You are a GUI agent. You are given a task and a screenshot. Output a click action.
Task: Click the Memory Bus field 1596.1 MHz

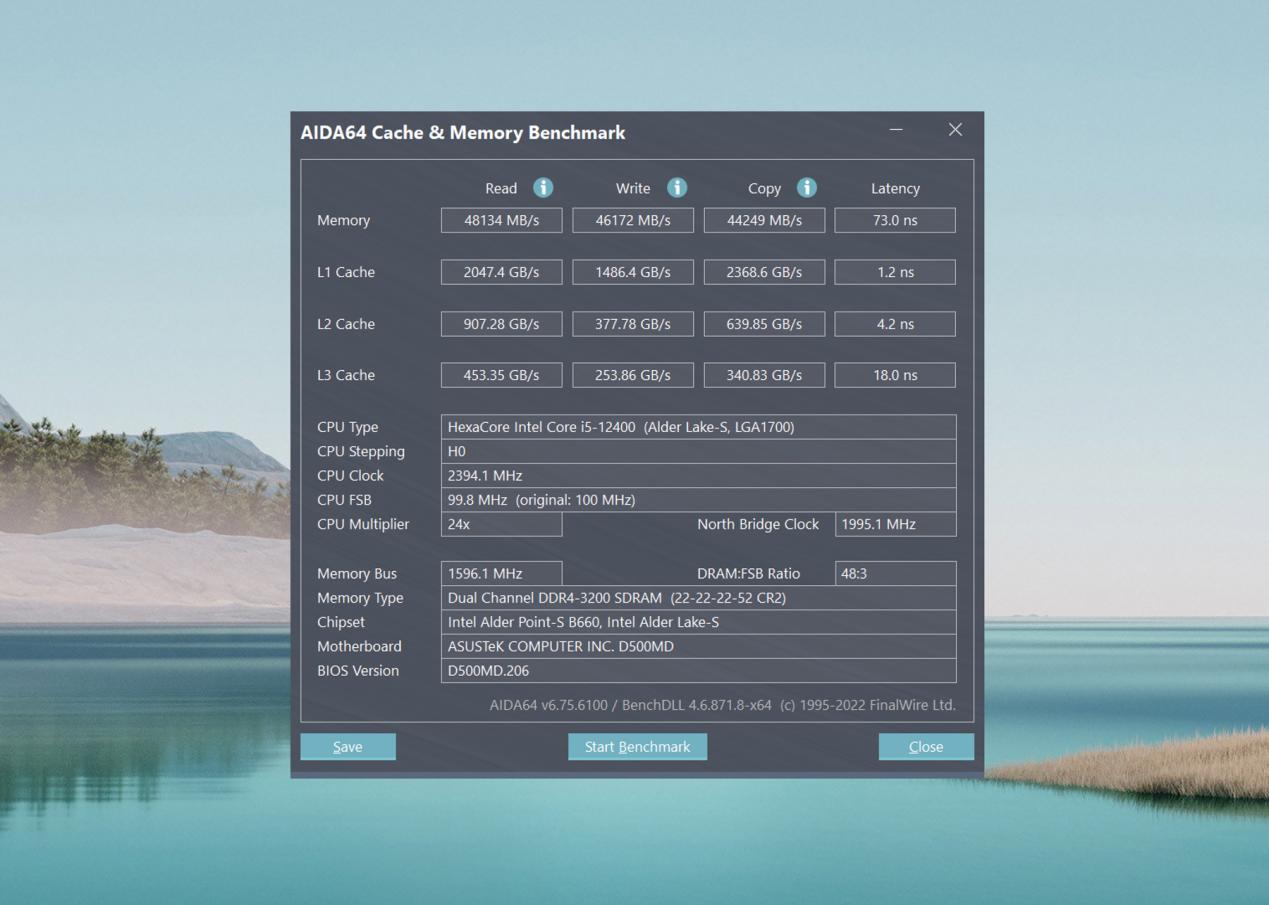(501, 574)
